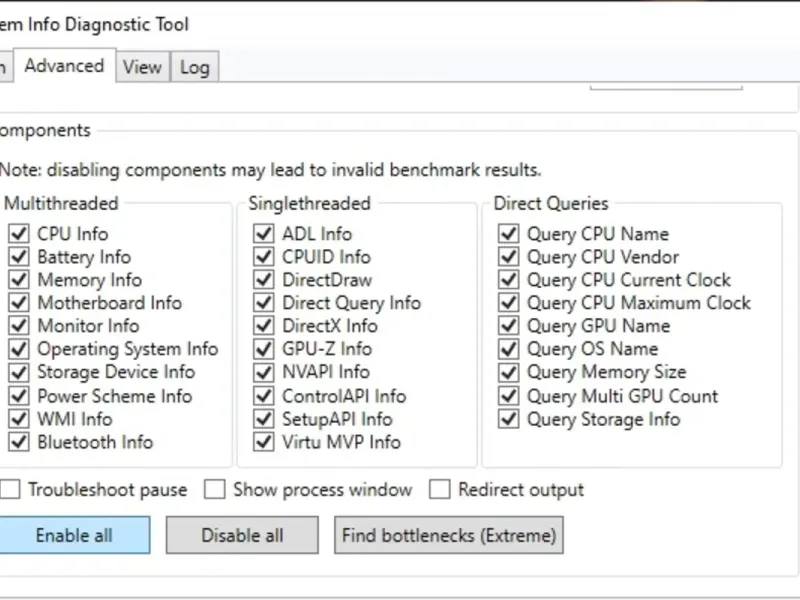Switch to the View tab
The height and width of the screenshot is (600, 800).
(x=142, y=67)
